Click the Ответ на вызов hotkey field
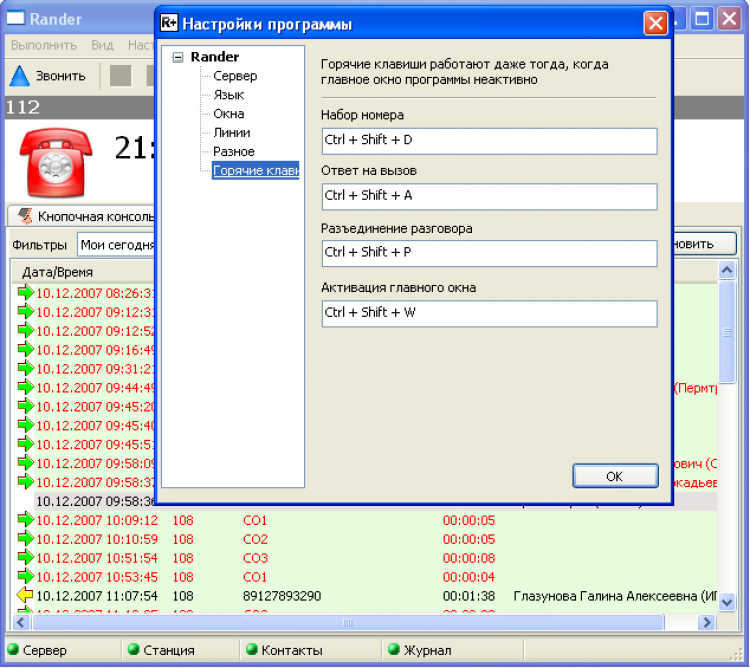 489,197
